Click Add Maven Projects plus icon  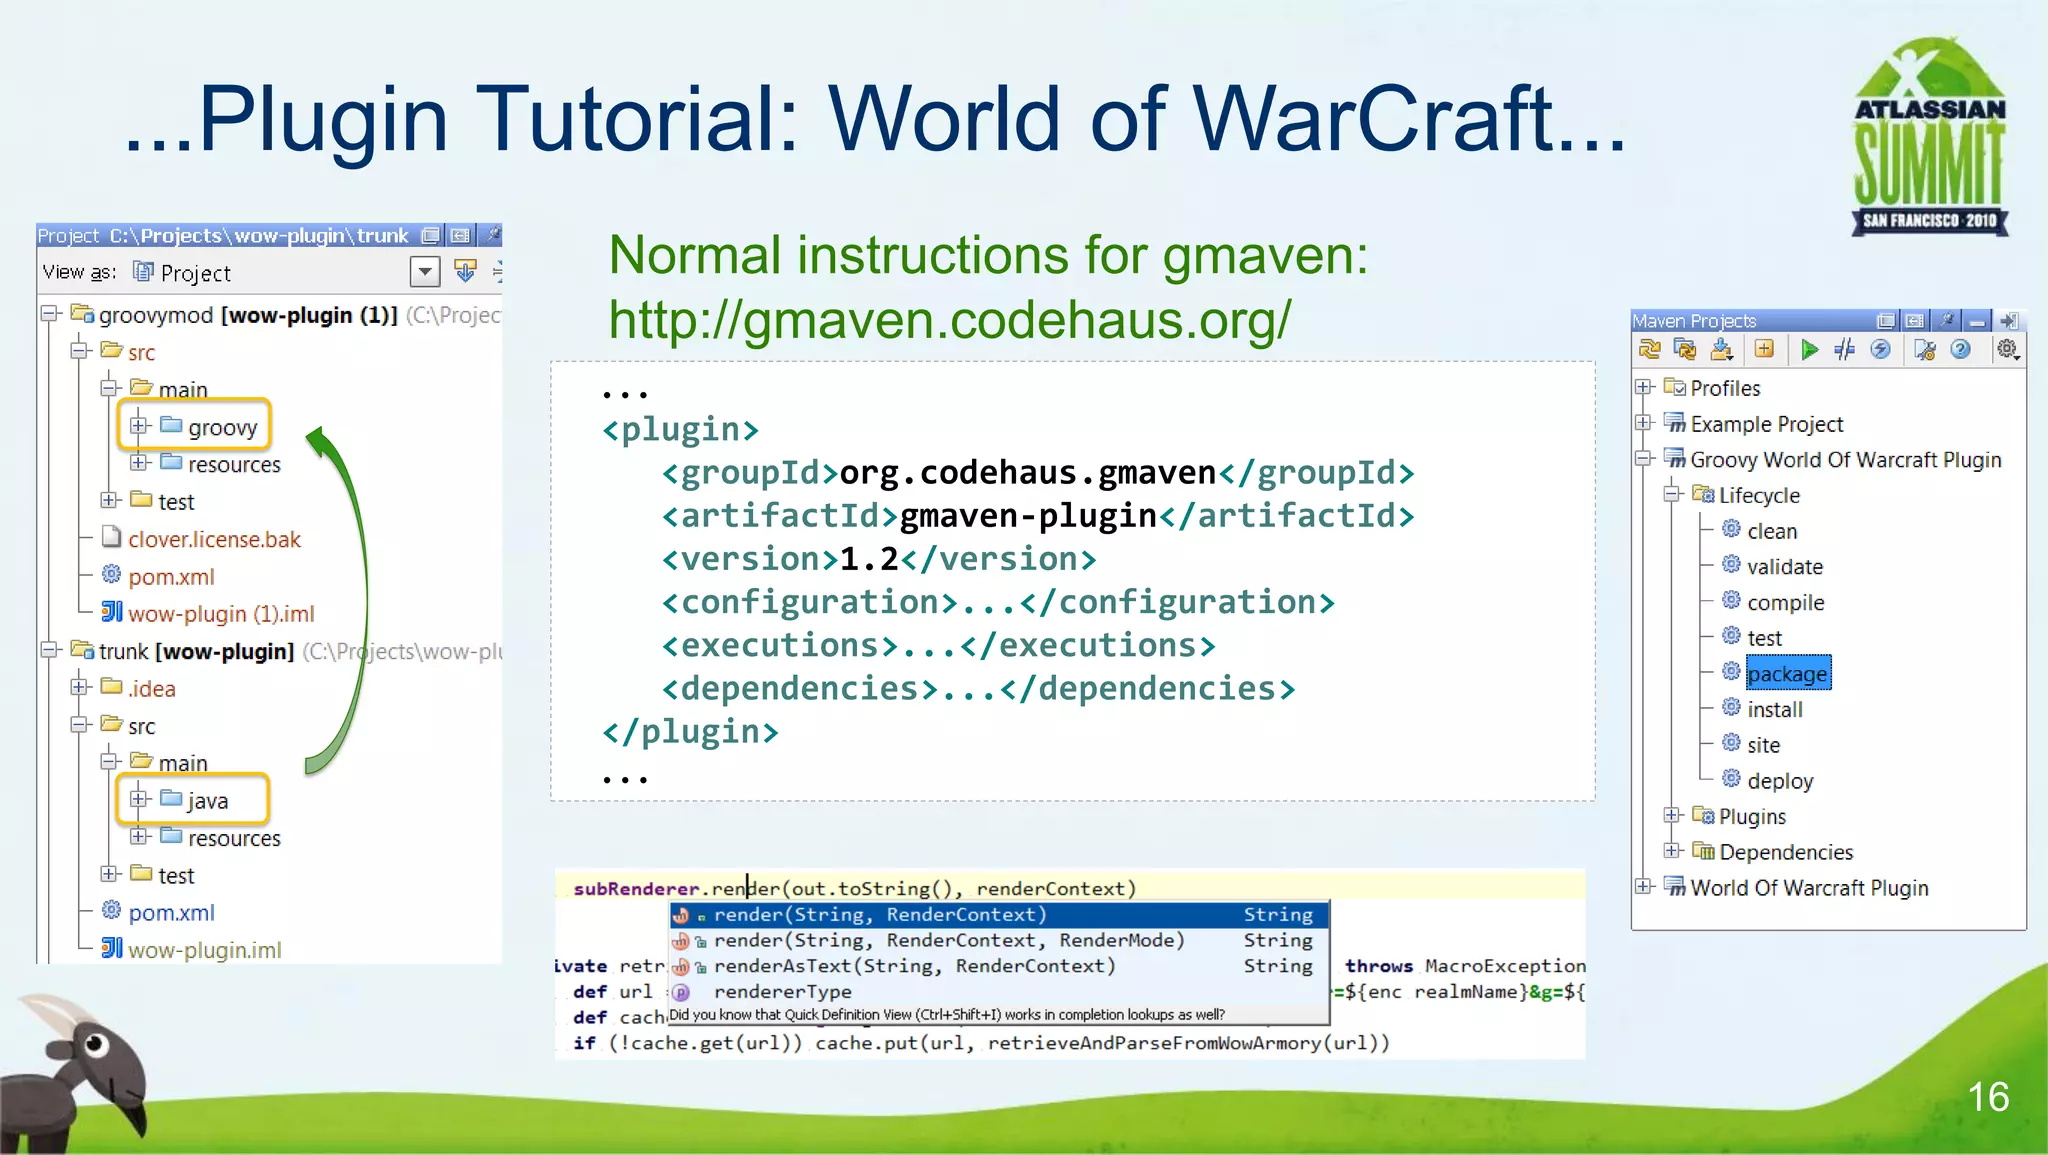[x=1764, y=350]
